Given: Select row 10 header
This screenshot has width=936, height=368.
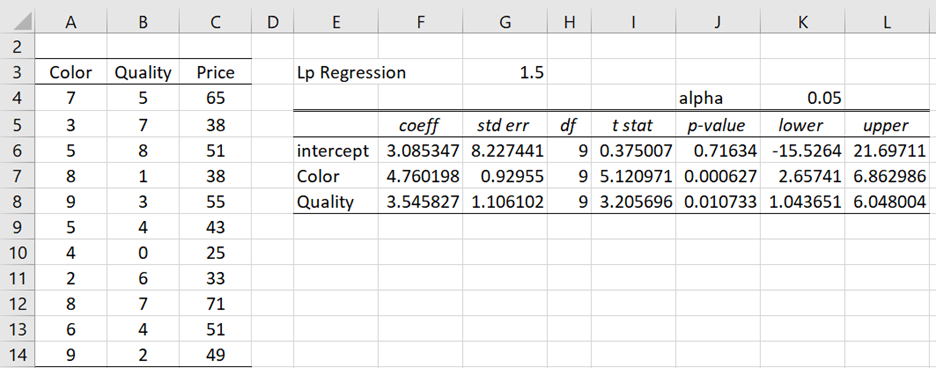Looking at the screenshot, I should 17,253.
